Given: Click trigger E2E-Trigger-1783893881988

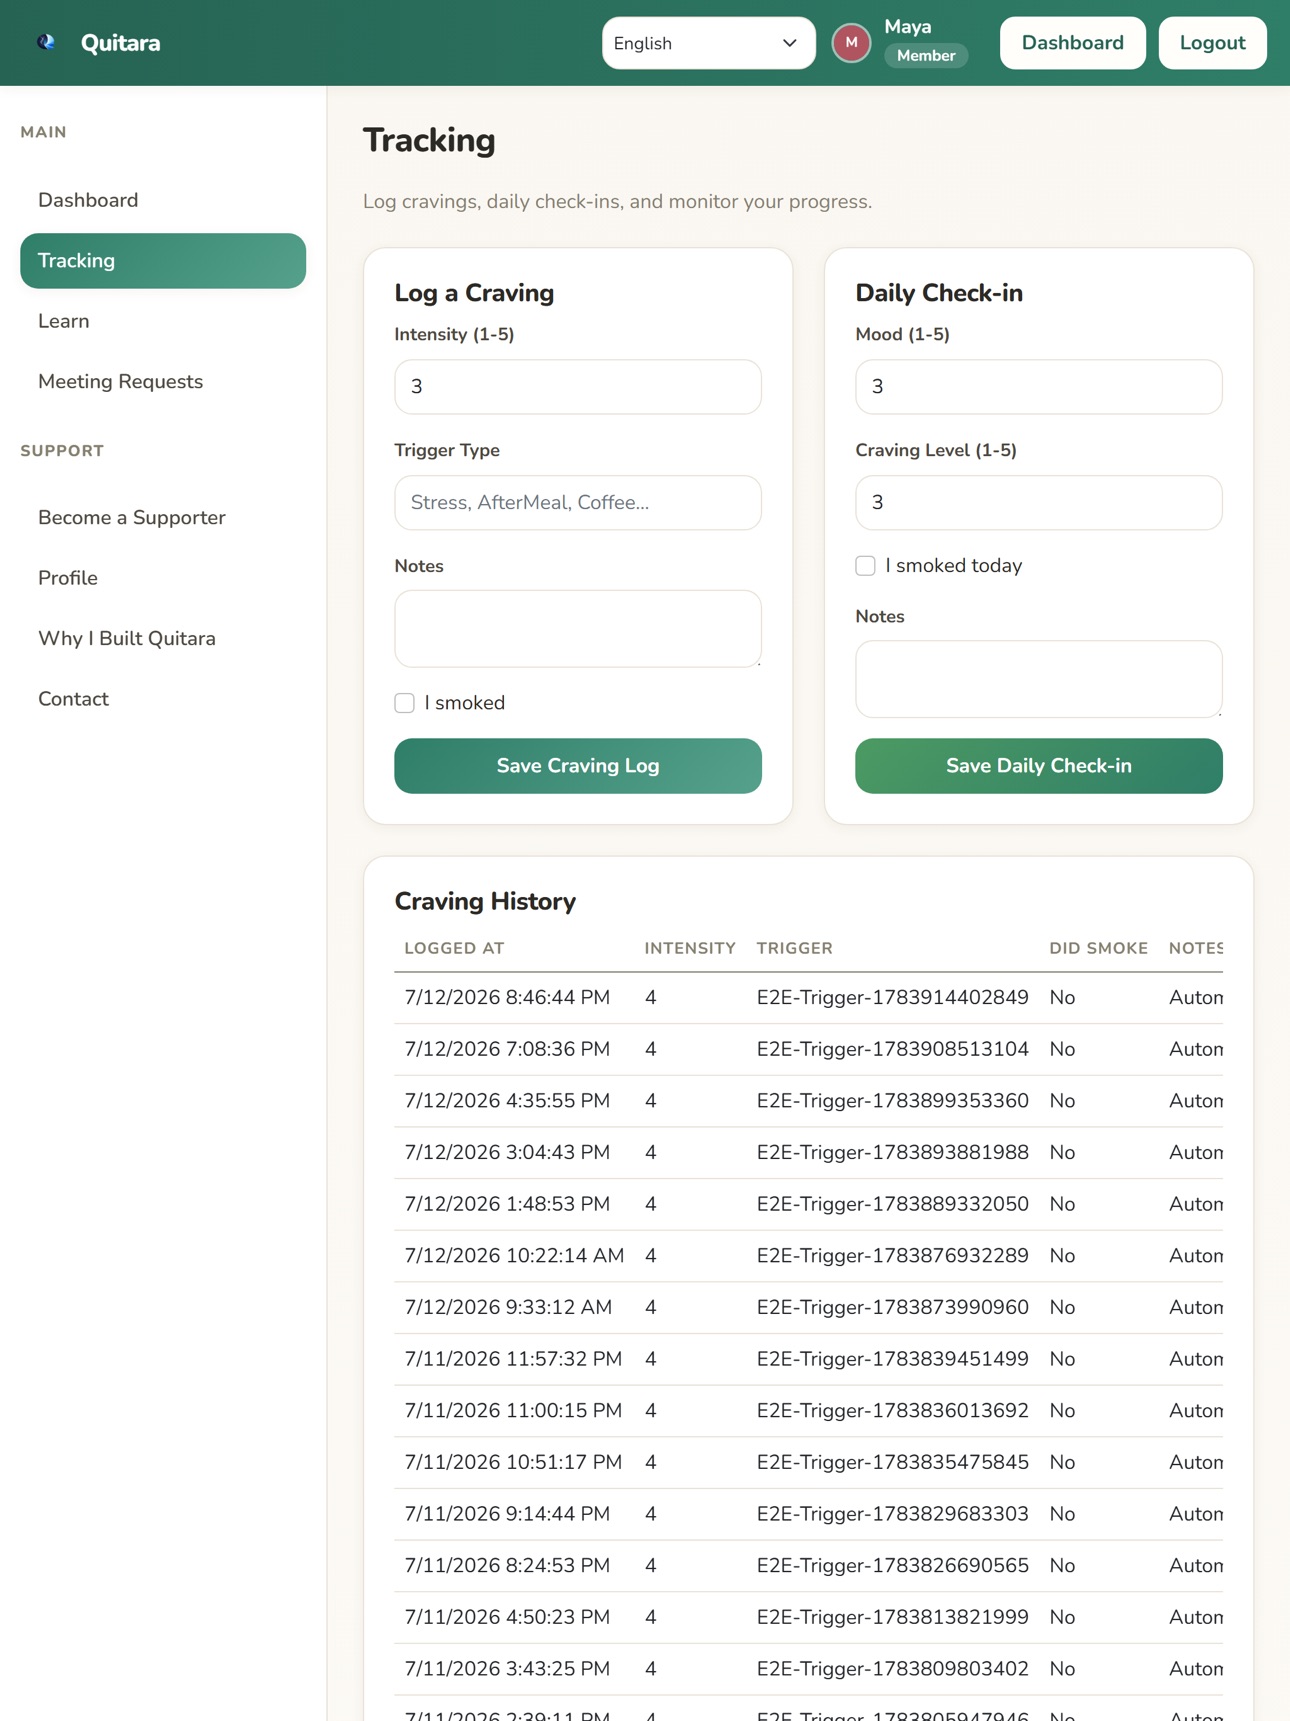Looking at the screenshot, I should [892, 1153].
